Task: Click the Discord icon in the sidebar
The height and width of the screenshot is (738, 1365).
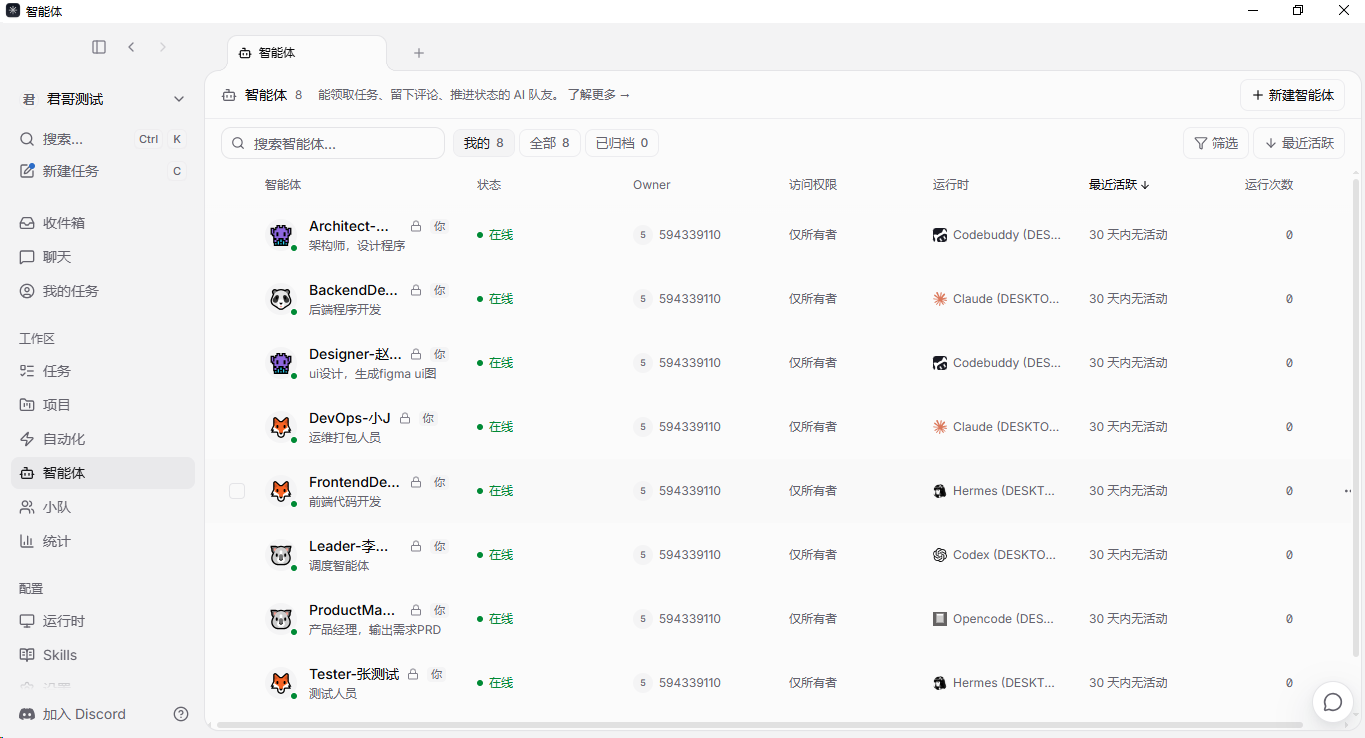Action: 28,714
